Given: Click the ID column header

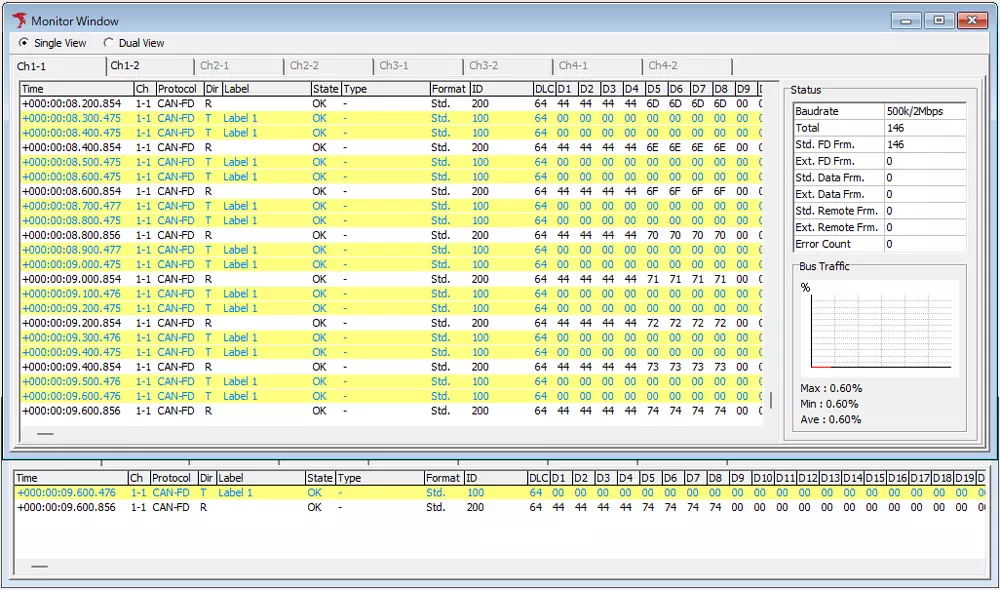Looking at the screenshot, I should (495, 89).
